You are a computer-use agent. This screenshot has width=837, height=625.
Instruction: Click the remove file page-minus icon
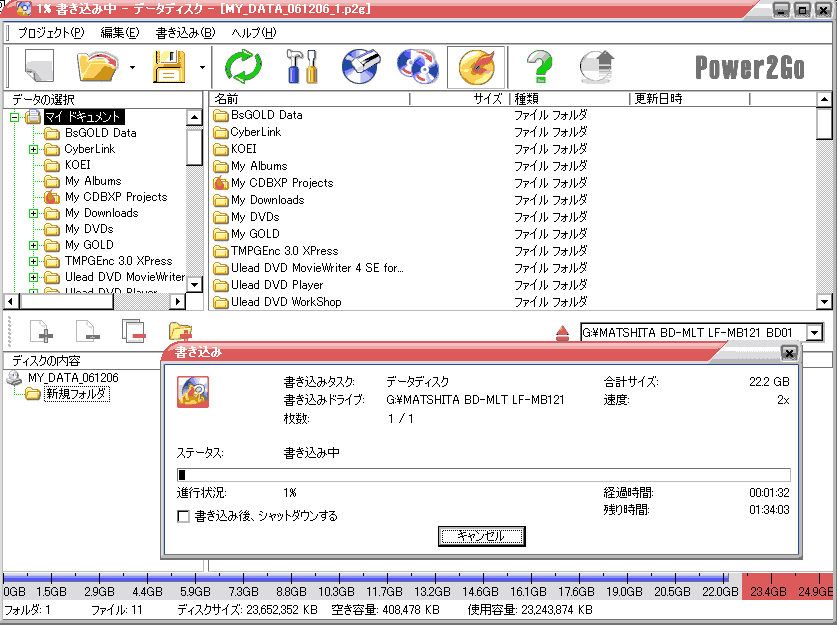(88, 331)
